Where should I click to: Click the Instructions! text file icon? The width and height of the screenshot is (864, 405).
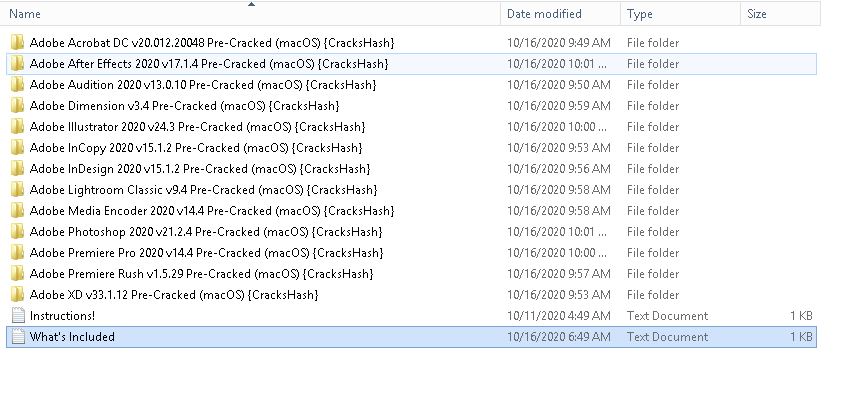17,316
